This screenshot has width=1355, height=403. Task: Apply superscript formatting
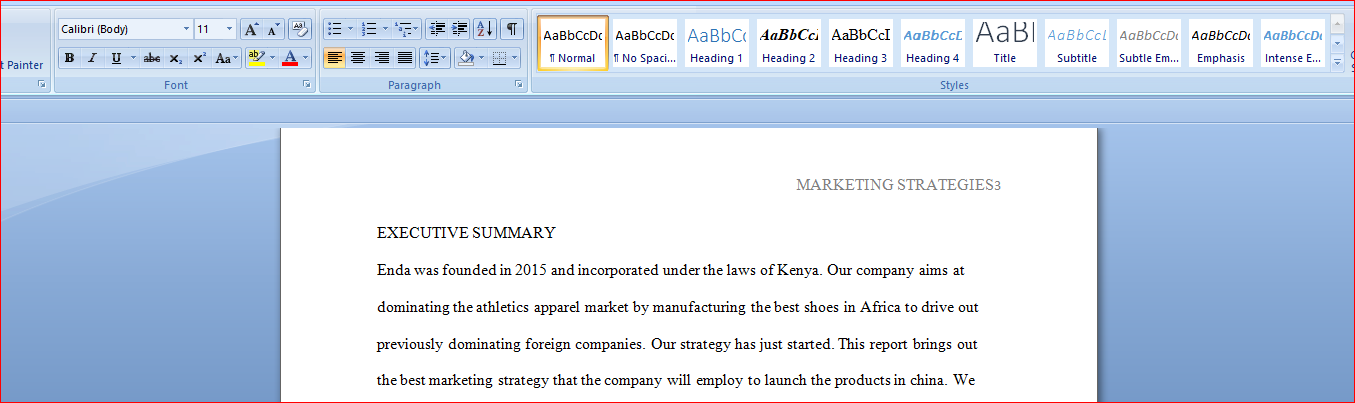coord(199,58)
